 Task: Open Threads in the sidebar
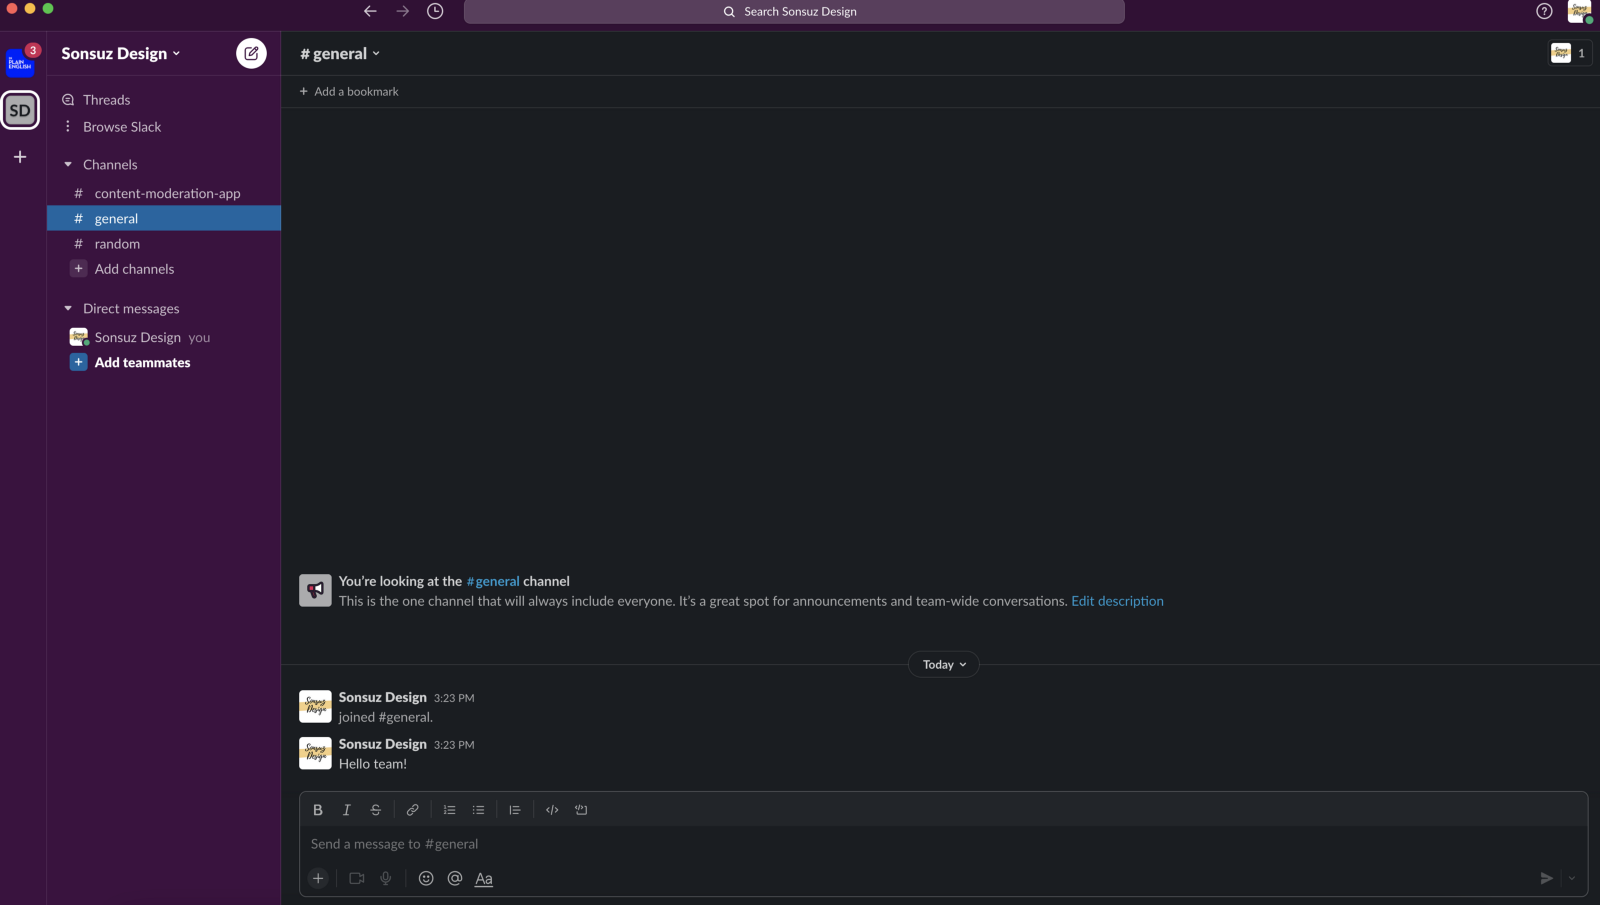106,100
